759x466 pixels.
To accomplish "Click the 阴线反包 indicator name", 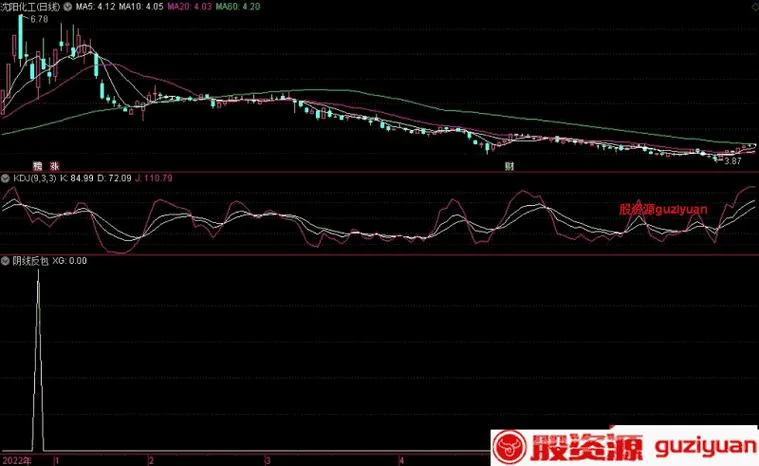I will (30, 261).
